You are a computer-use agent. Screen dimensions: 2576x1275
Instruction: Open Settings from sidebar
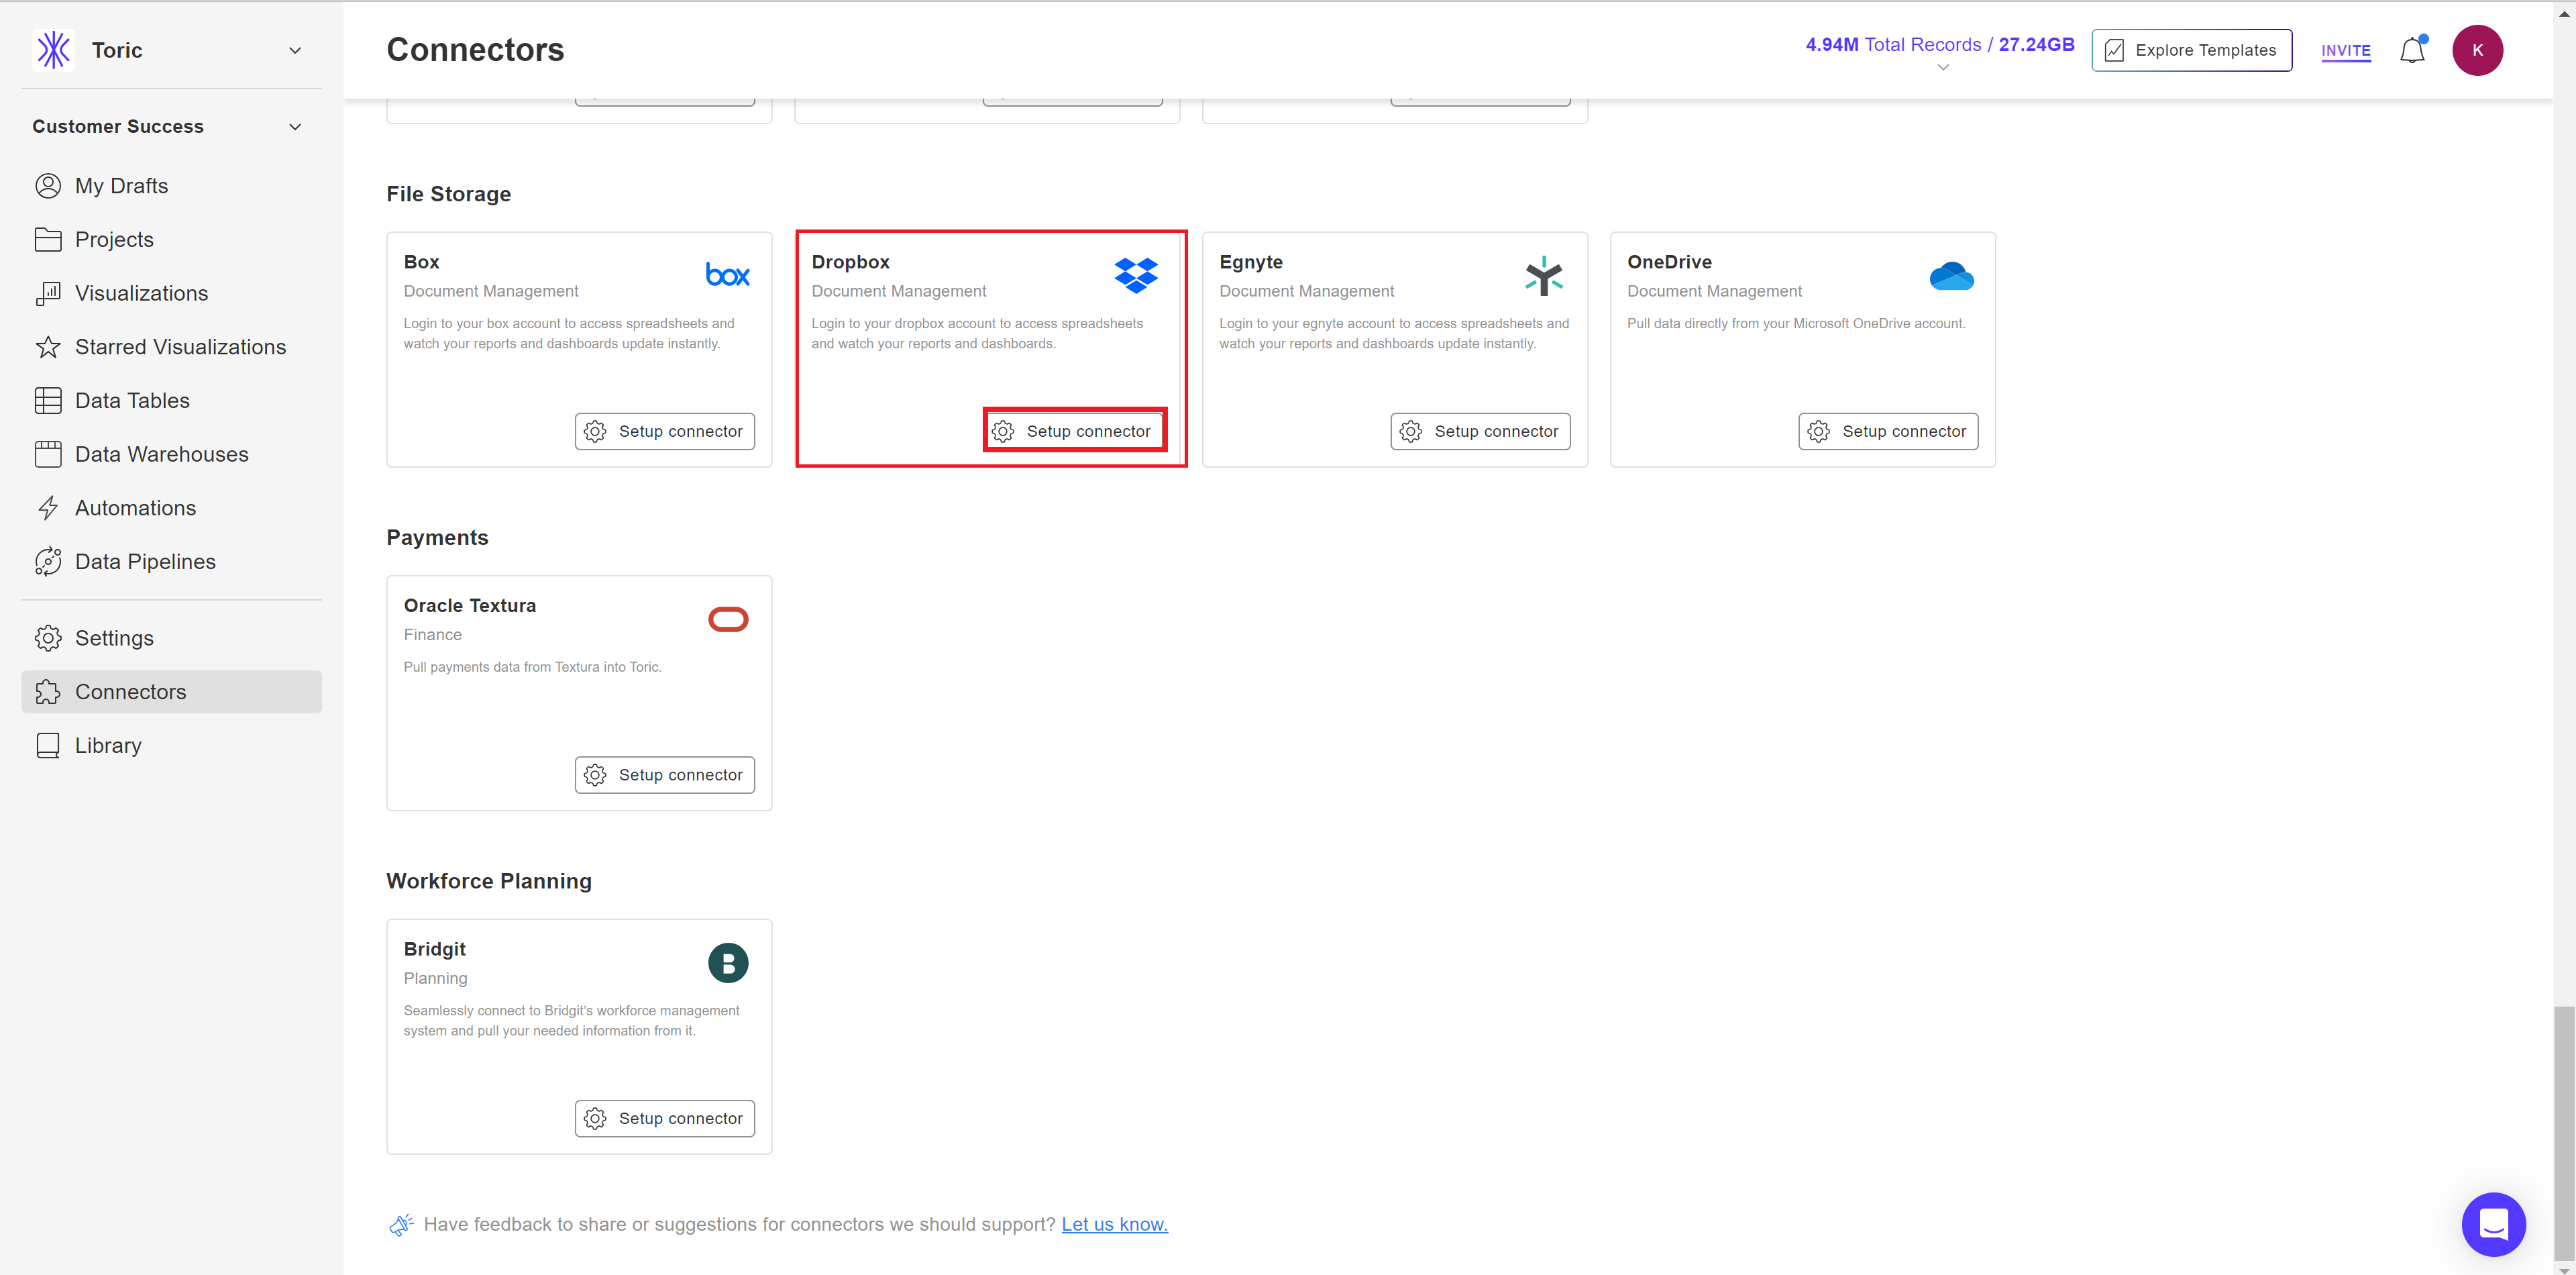[171, 638]
